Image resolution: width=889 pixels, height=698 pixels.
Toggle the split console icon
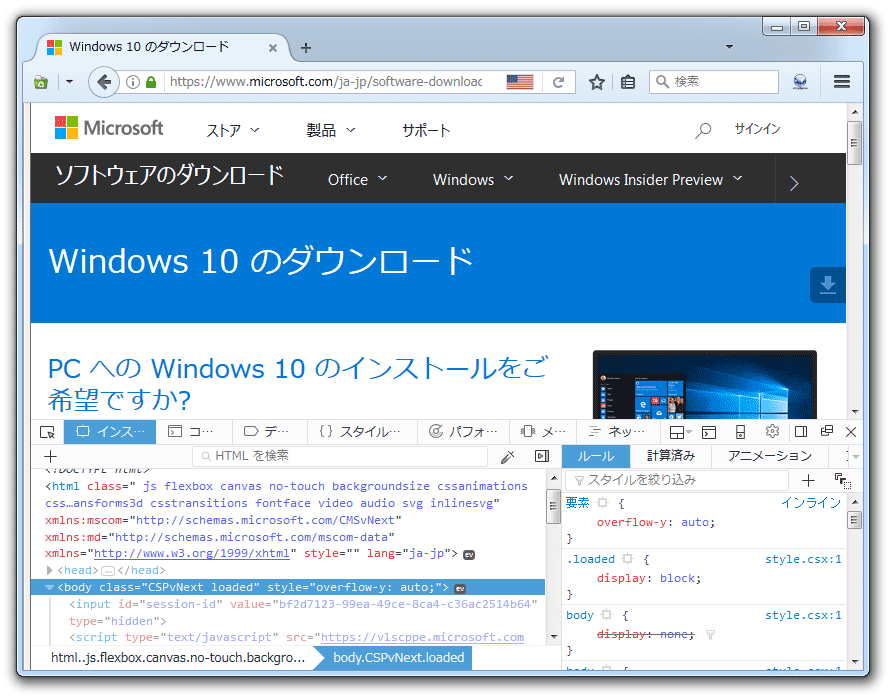(x=709, y=433)
